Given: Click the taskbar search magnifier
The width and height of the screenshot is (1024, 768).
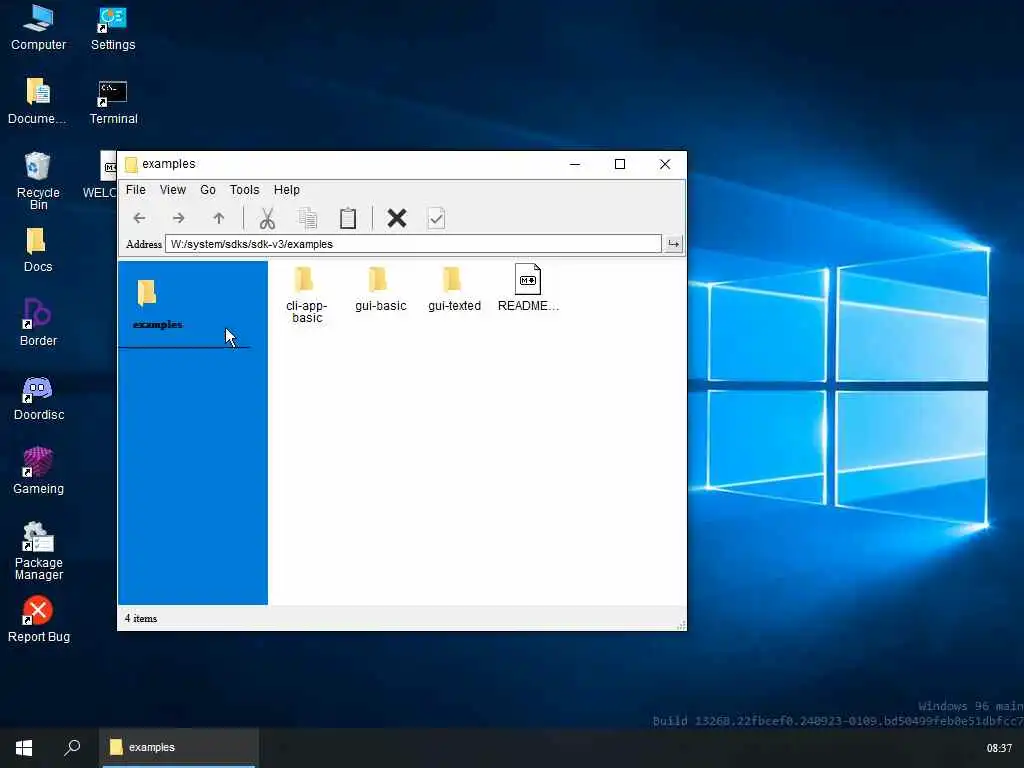Looking at the screenshot, I should [x=72, y=748].
